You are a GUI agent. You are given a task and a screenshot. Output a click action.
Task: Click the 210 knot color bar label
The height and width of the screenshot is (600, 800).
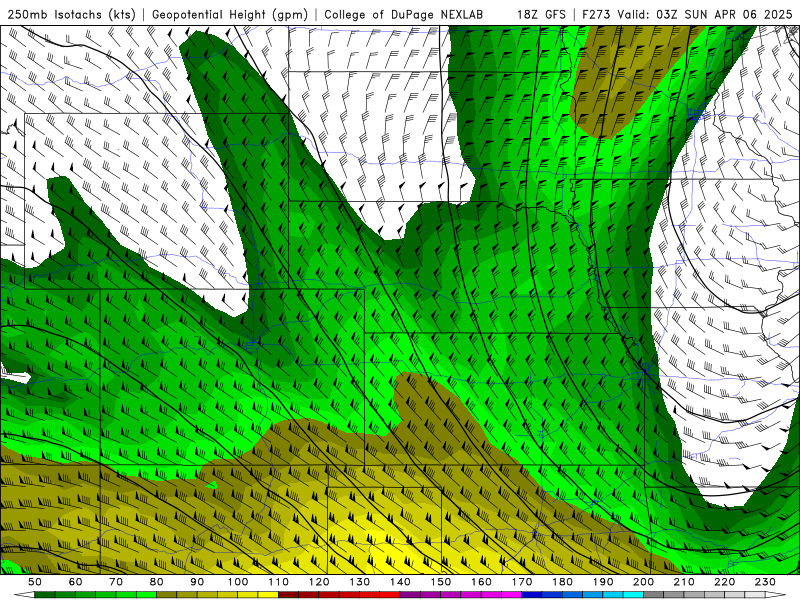(684, 582)
